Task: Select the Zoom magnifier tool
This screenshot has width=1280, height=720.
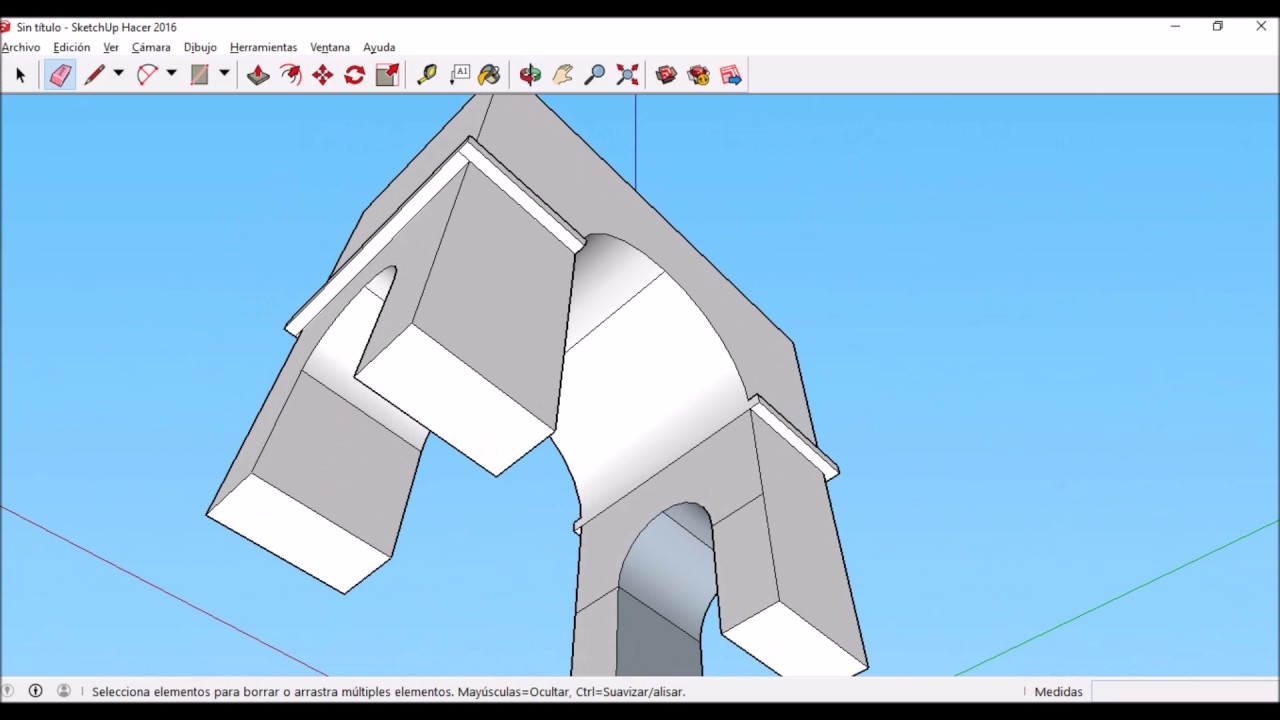Action: [x=594, y=75]
